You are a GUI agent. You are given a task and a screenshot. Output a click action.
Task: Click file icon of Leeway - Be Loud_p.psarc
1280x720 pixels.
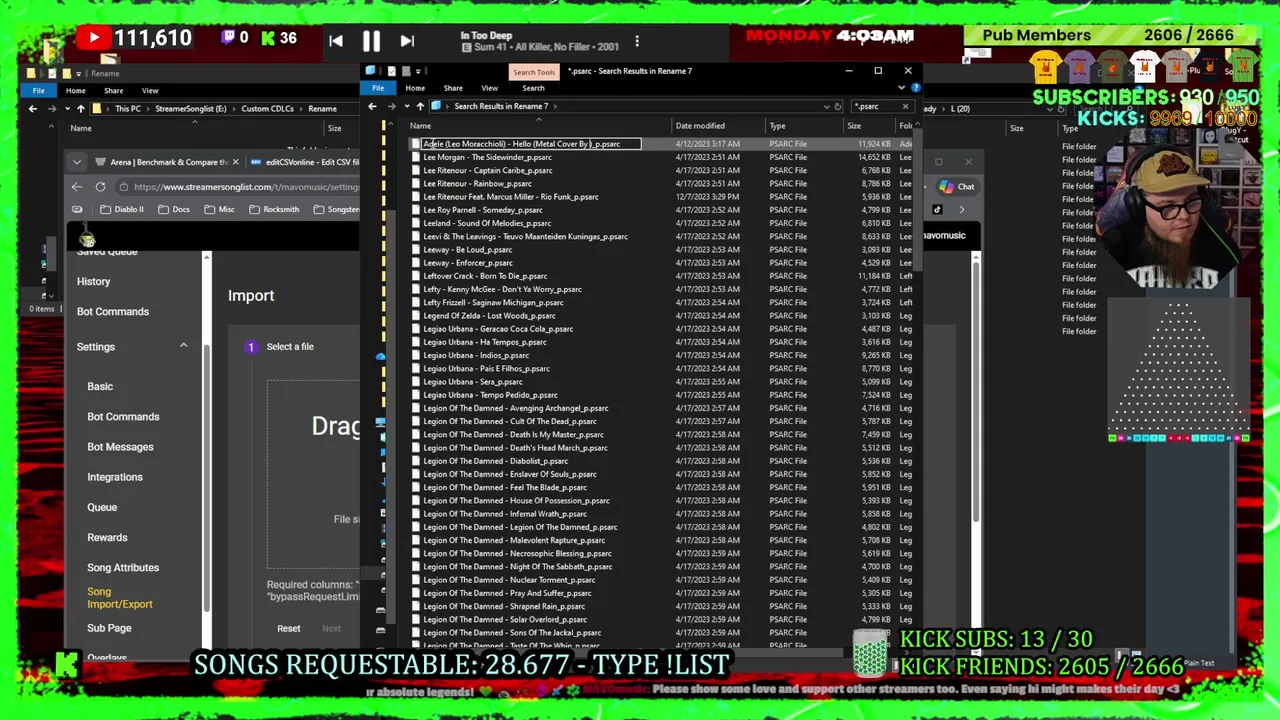416,250
